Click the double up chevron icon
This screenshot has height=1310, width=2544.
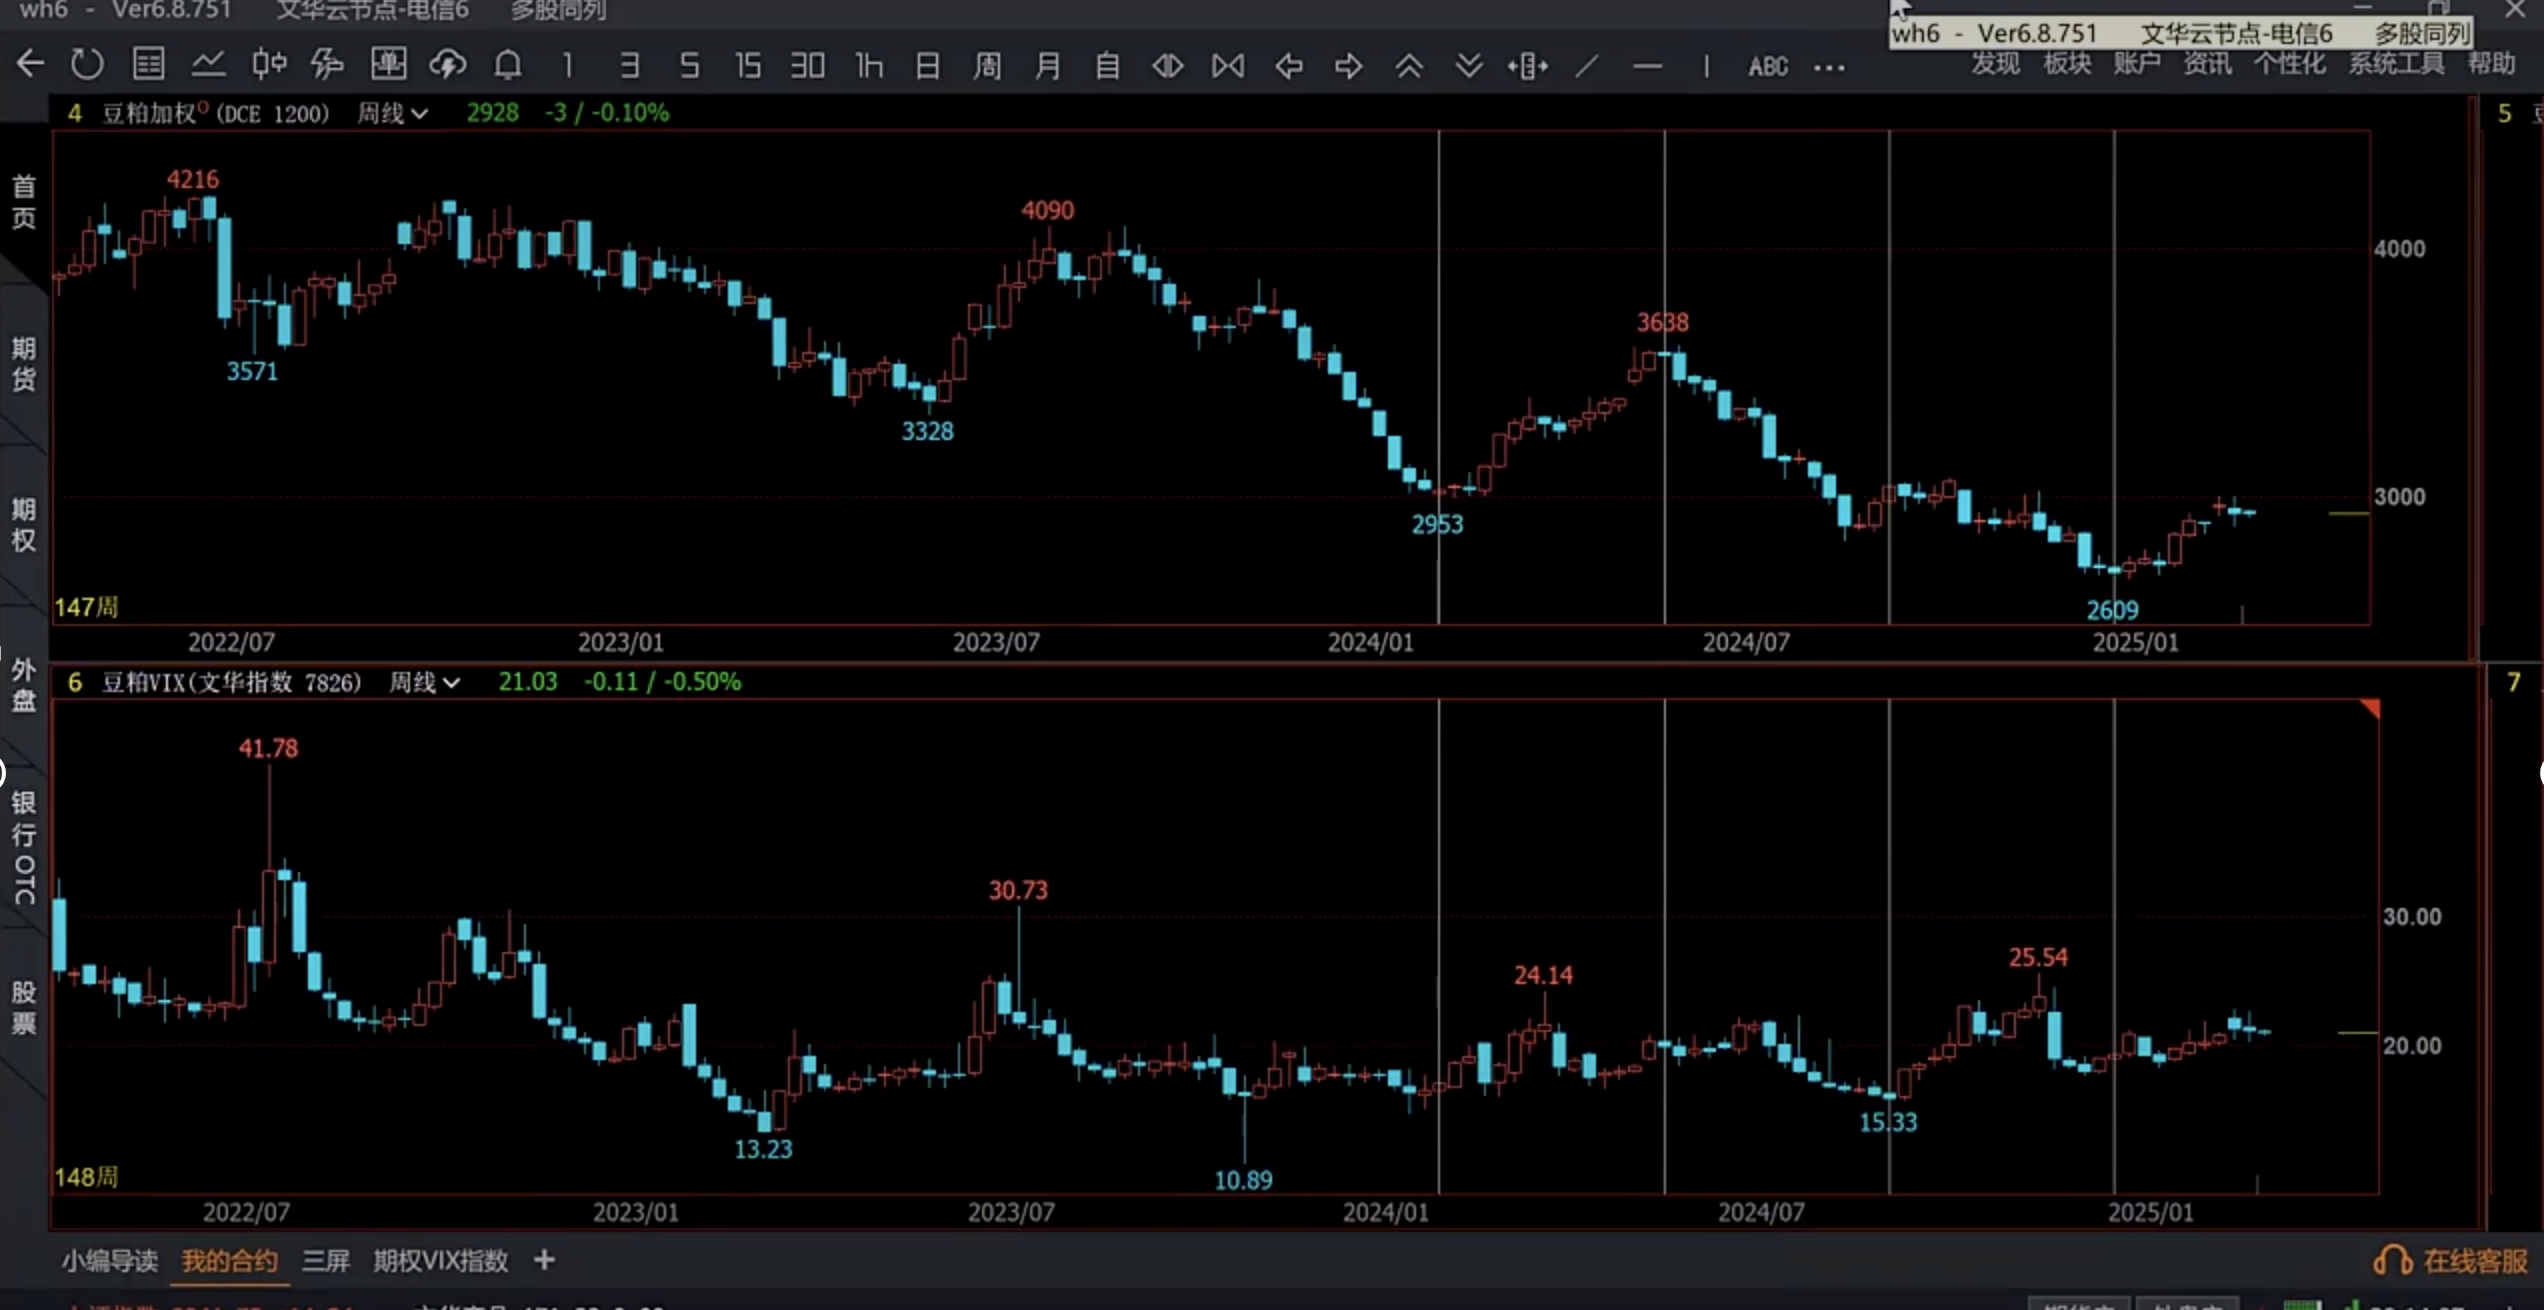[1408, 67]
